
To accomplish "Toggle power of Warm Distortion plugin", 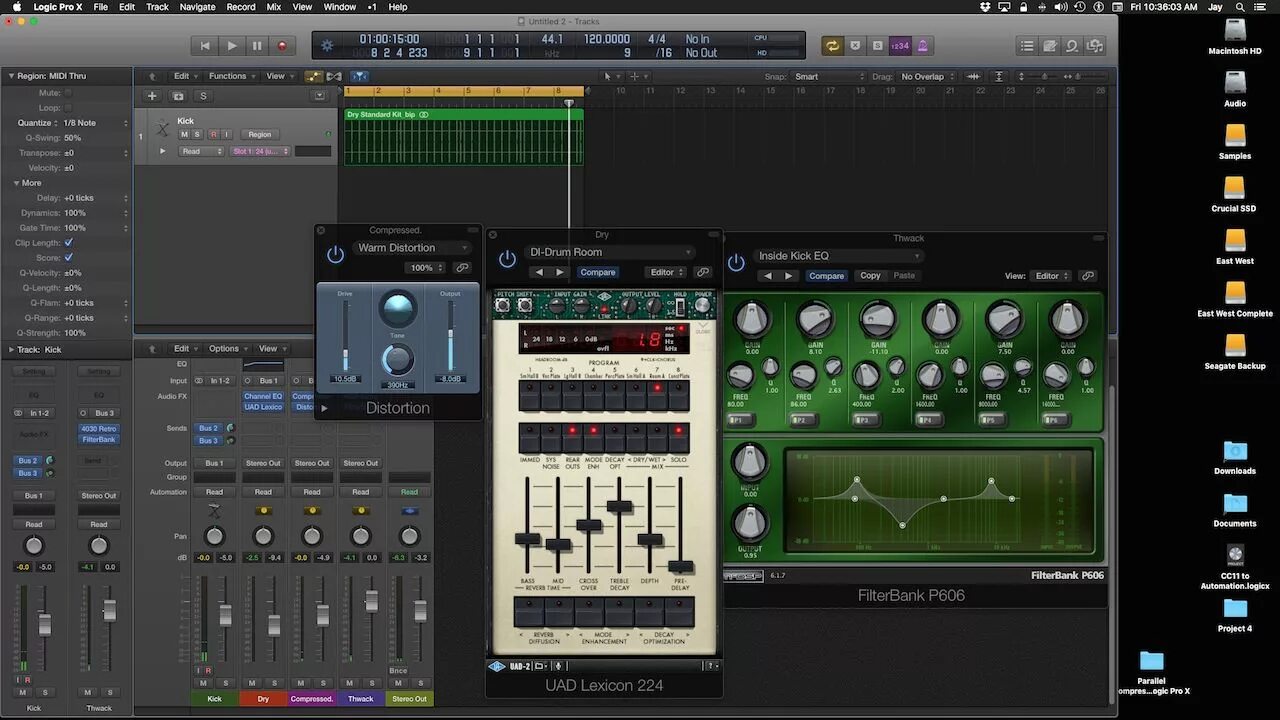I will click(335, 254).
